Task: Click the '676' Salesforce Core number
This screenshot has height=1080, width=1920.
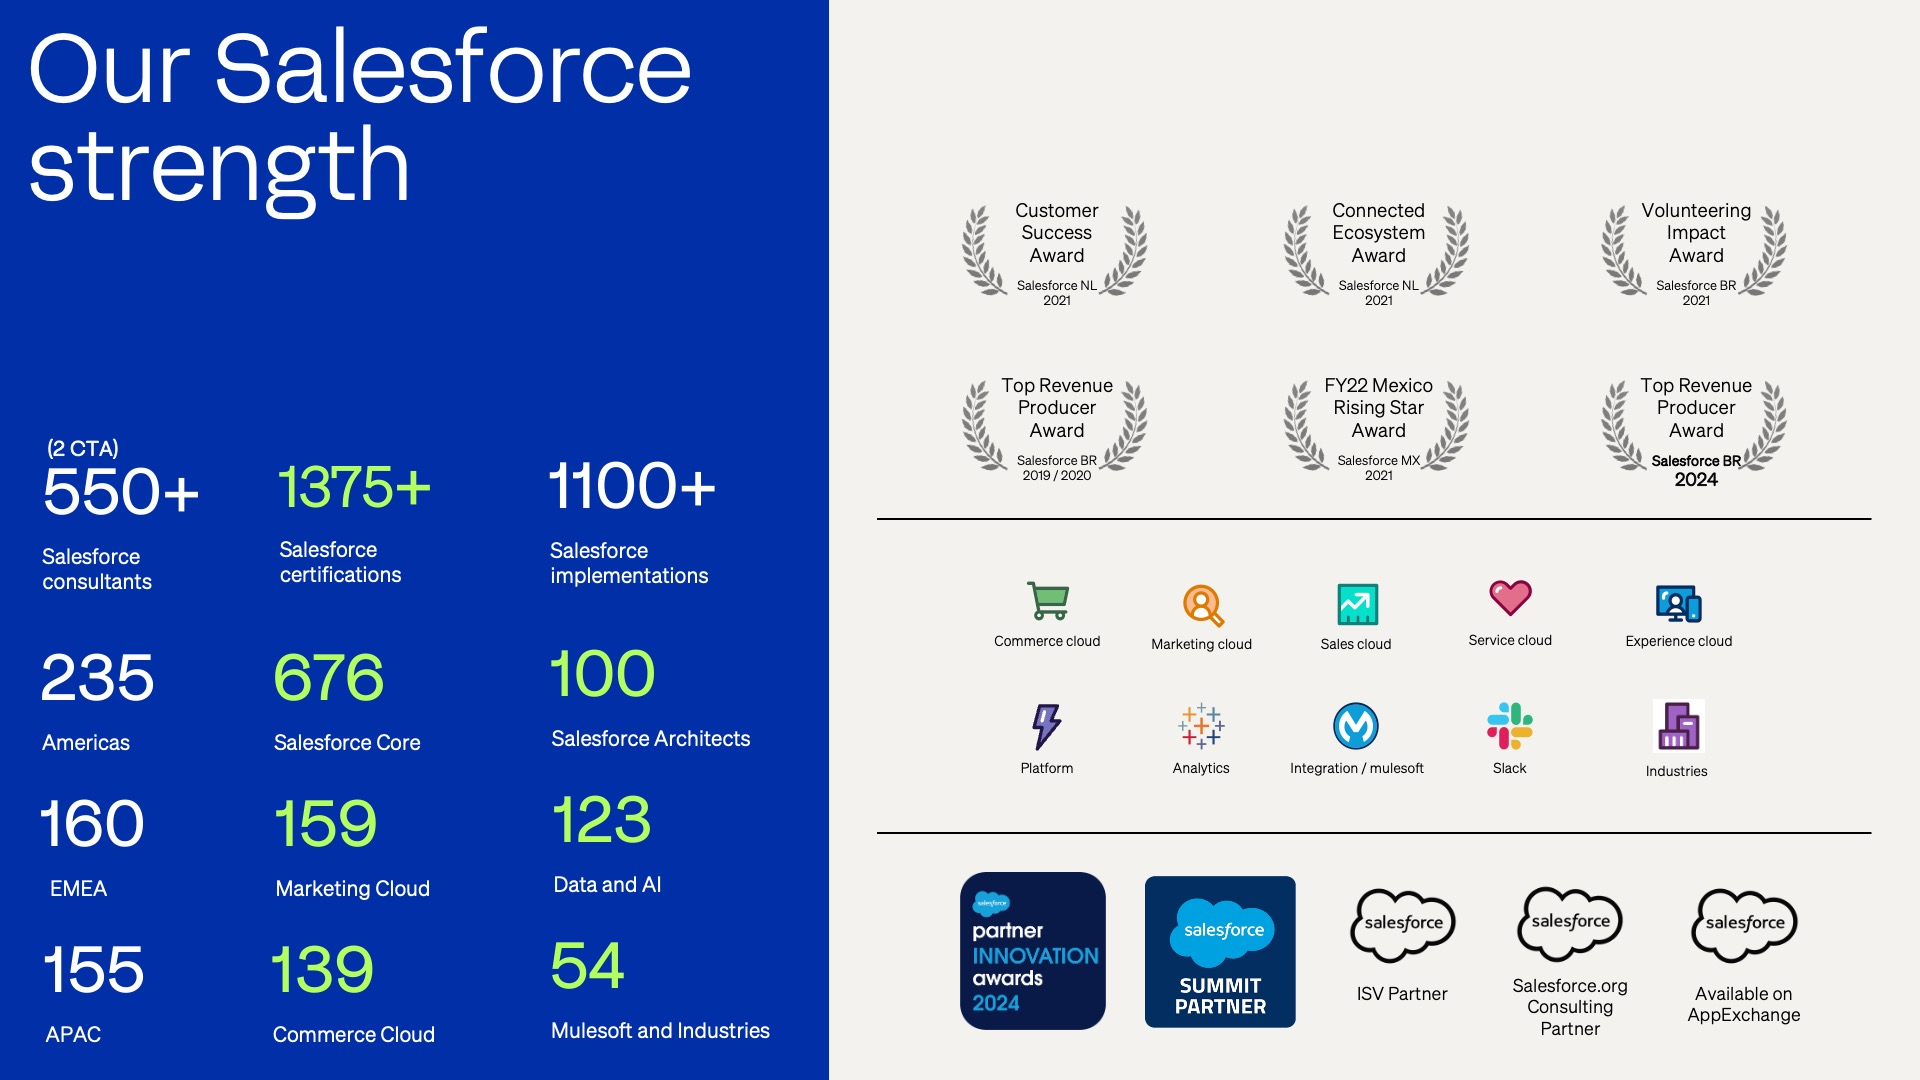Action: (x=329, y=677)
